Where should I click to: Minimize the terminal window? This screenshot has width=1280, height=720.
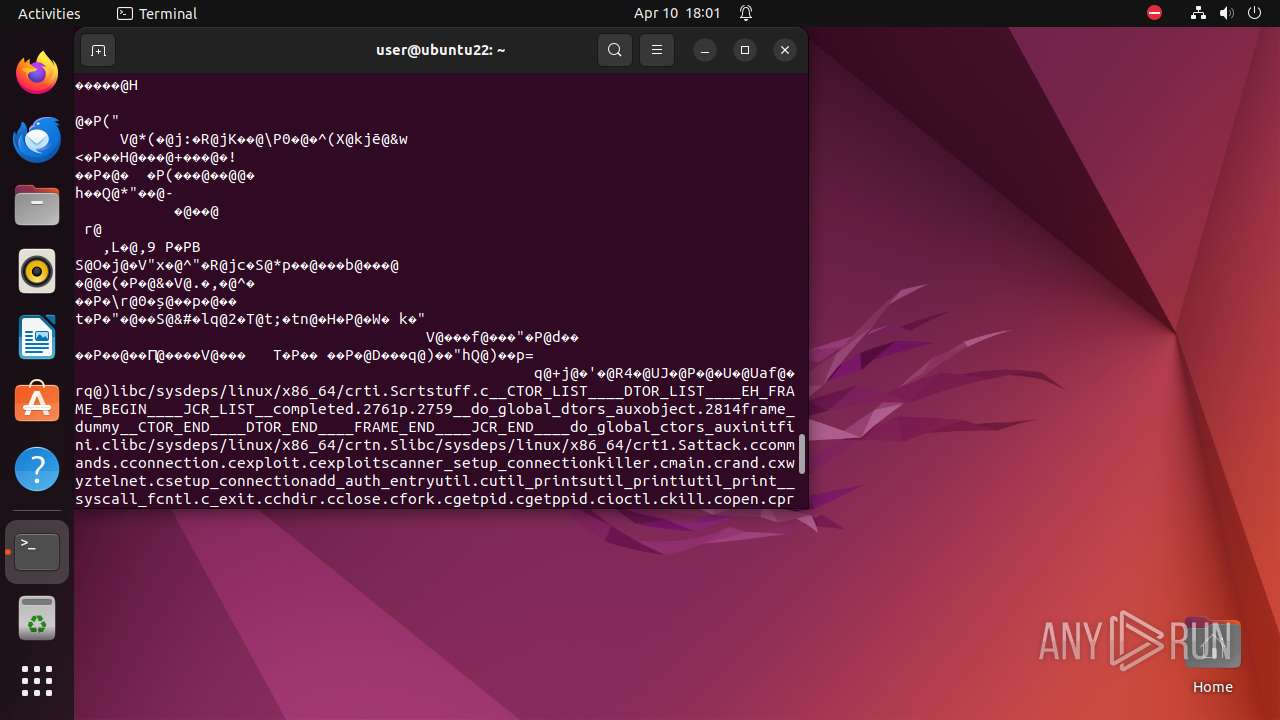[705, 50]
